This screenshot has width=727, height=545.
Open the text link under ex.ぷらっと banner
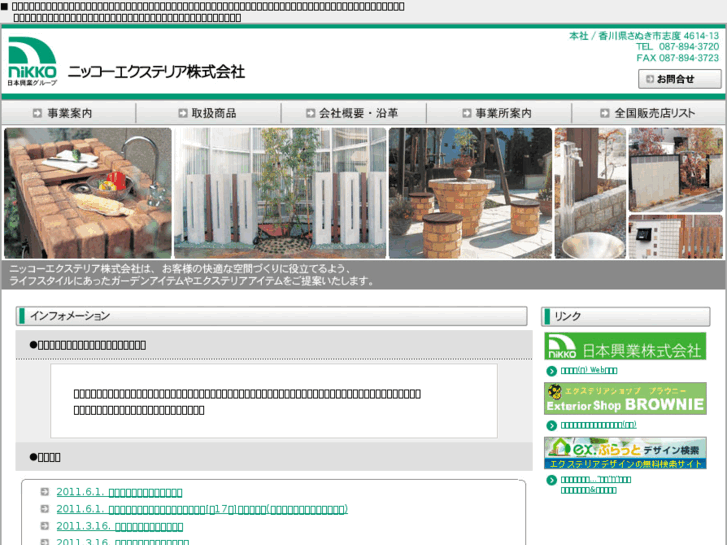pyautogui.click(x=595, y=485)
